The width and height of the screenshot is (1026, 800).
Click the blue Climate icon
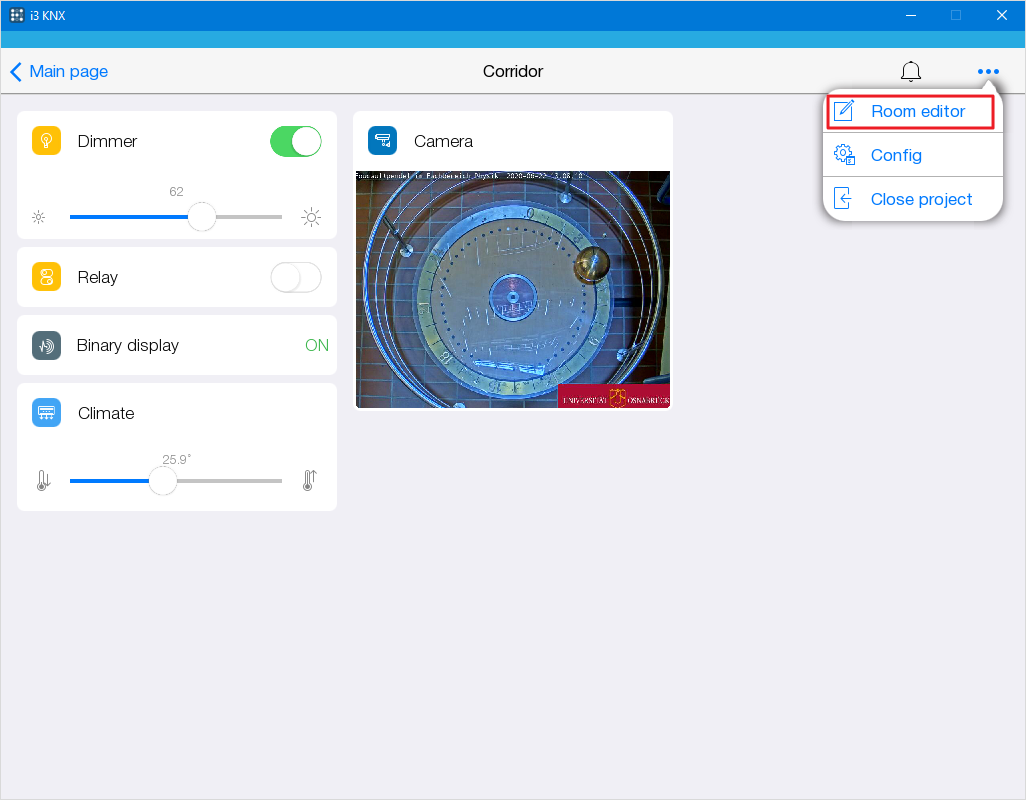tap(47, 413)
